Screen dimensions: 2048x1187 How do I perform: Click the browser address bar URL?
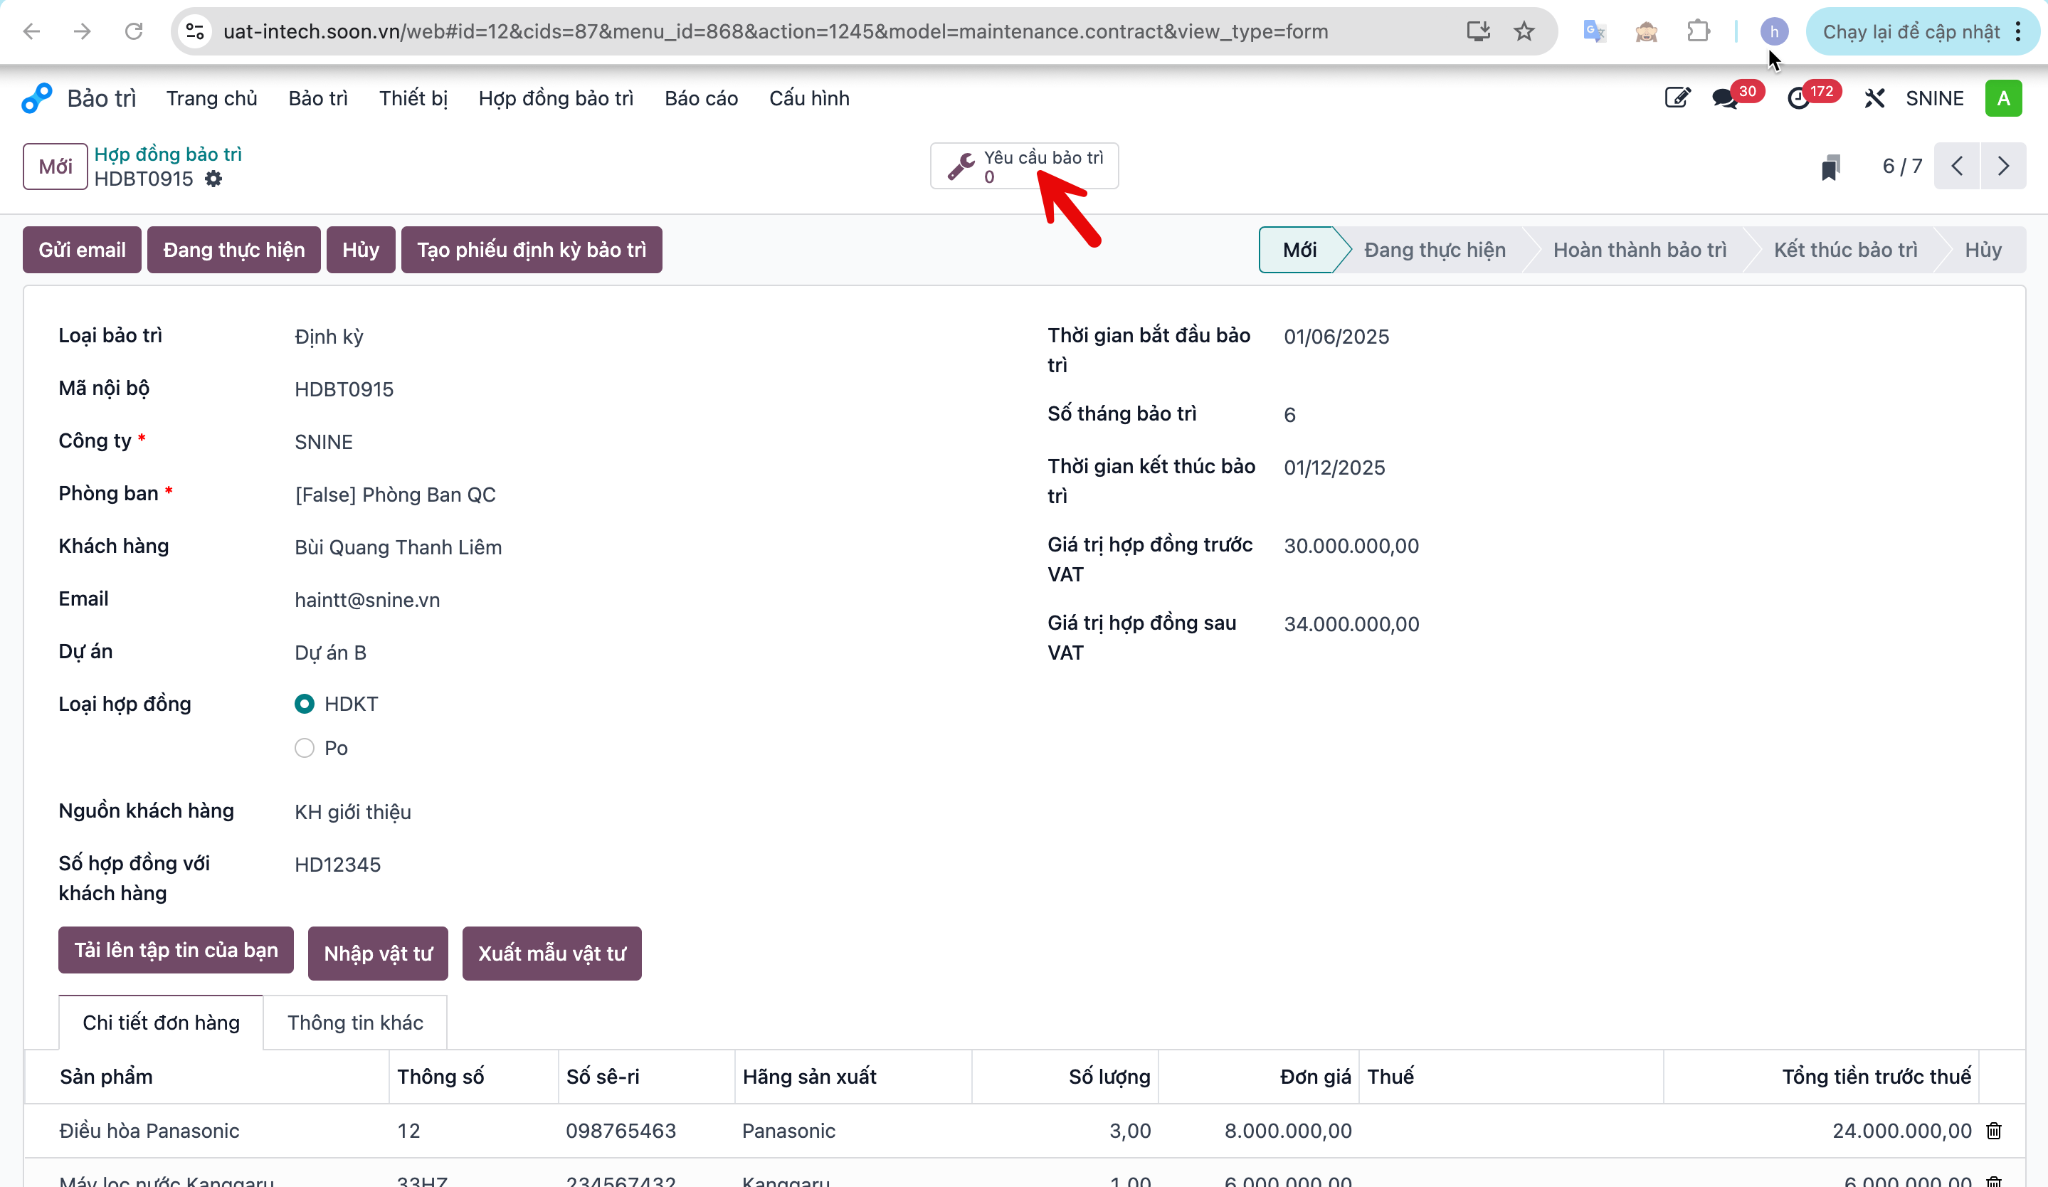coord(775,31)
